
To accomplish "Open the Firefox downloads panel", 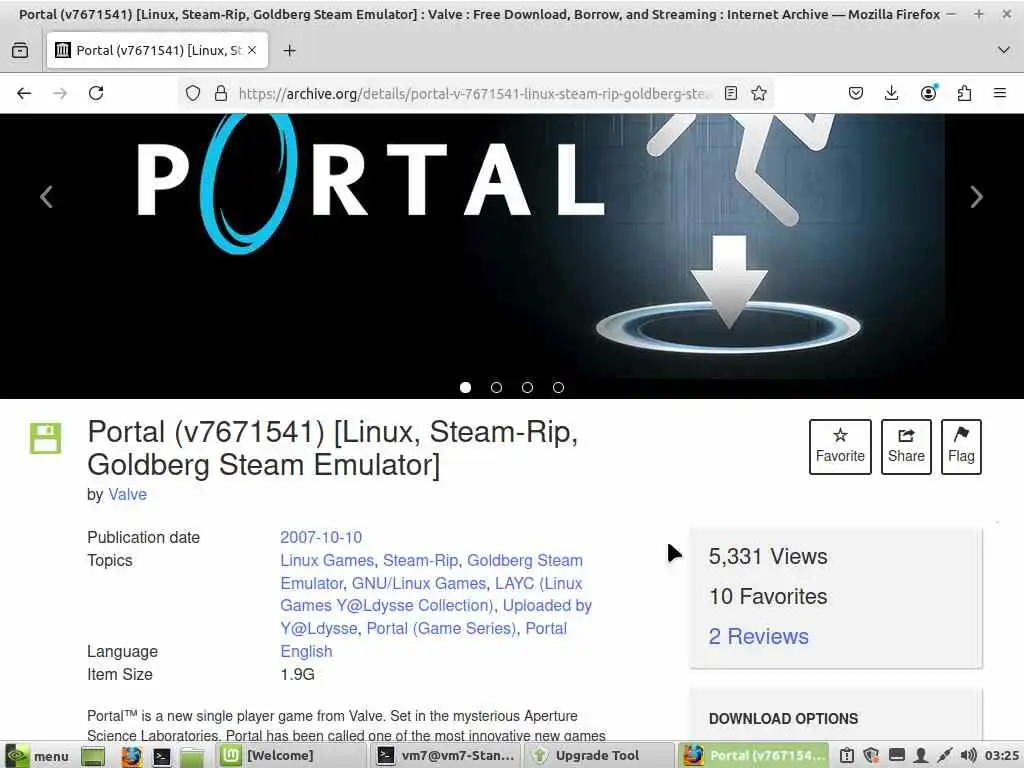I will pos(891,93).
